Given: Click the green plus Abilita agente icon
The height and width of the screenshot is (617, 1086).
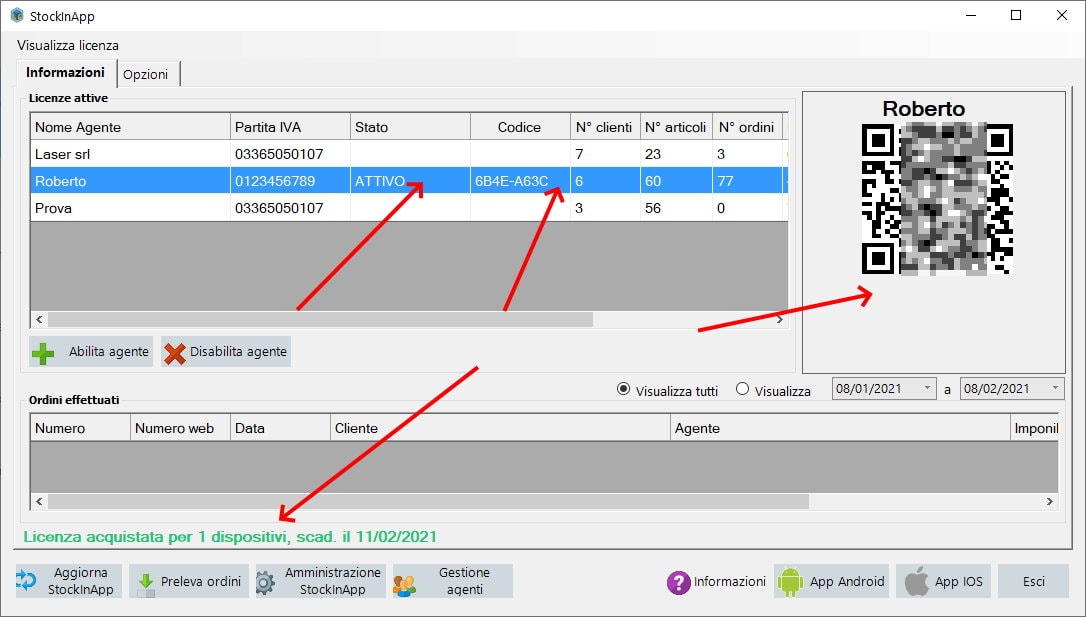Looking at the screenshot, I should (43, 352).
